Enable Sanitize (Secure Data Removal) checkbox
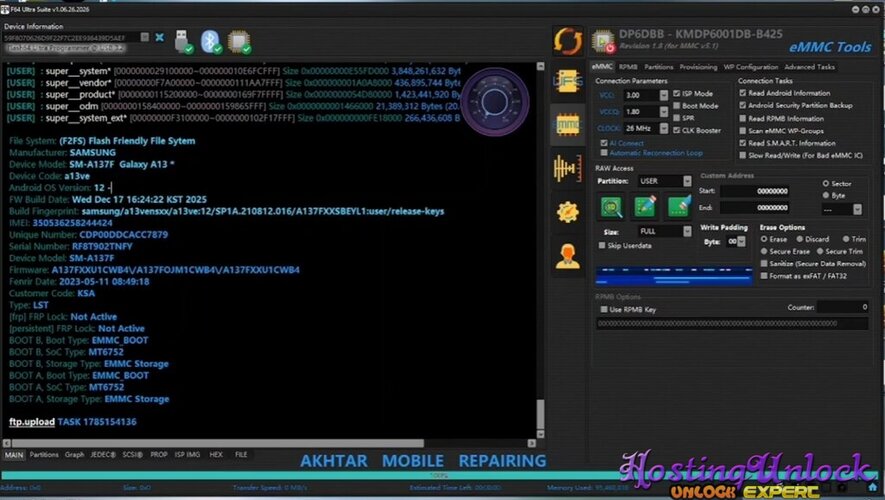The image size is (885, 500). [x=764, y=264]
